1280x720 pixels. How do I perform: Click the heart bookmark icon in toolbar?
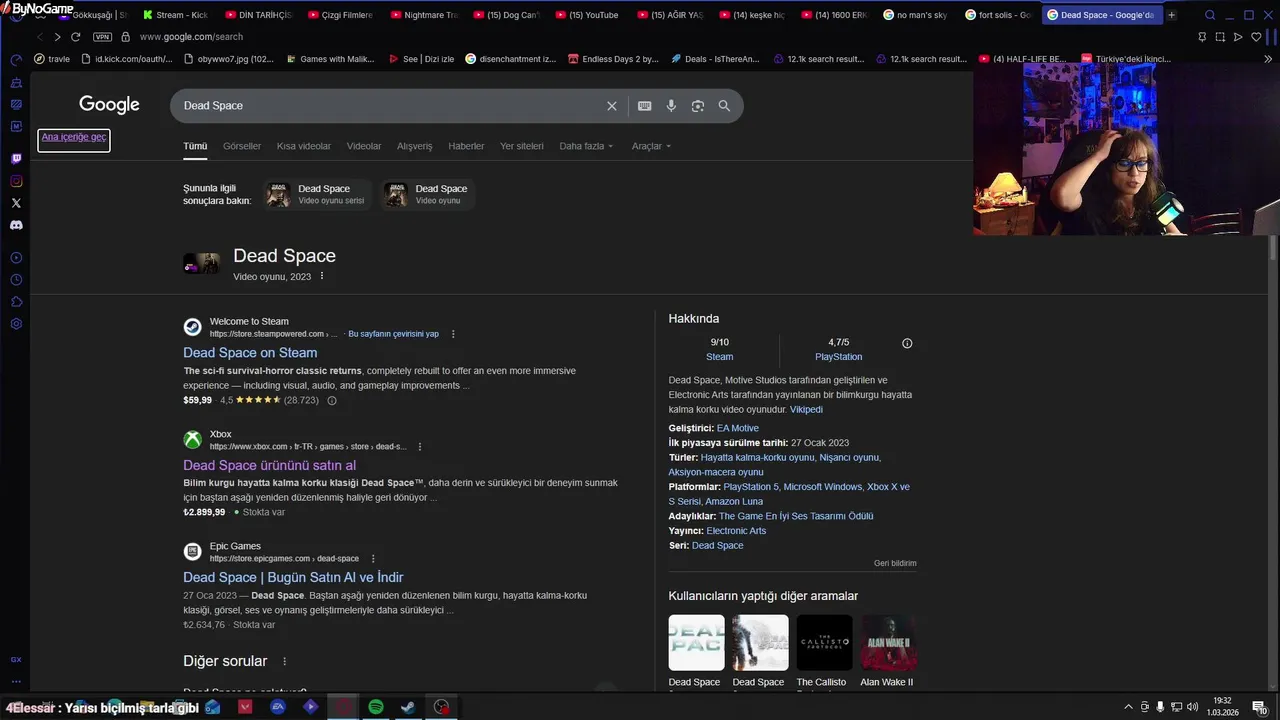coord(1256,37)
